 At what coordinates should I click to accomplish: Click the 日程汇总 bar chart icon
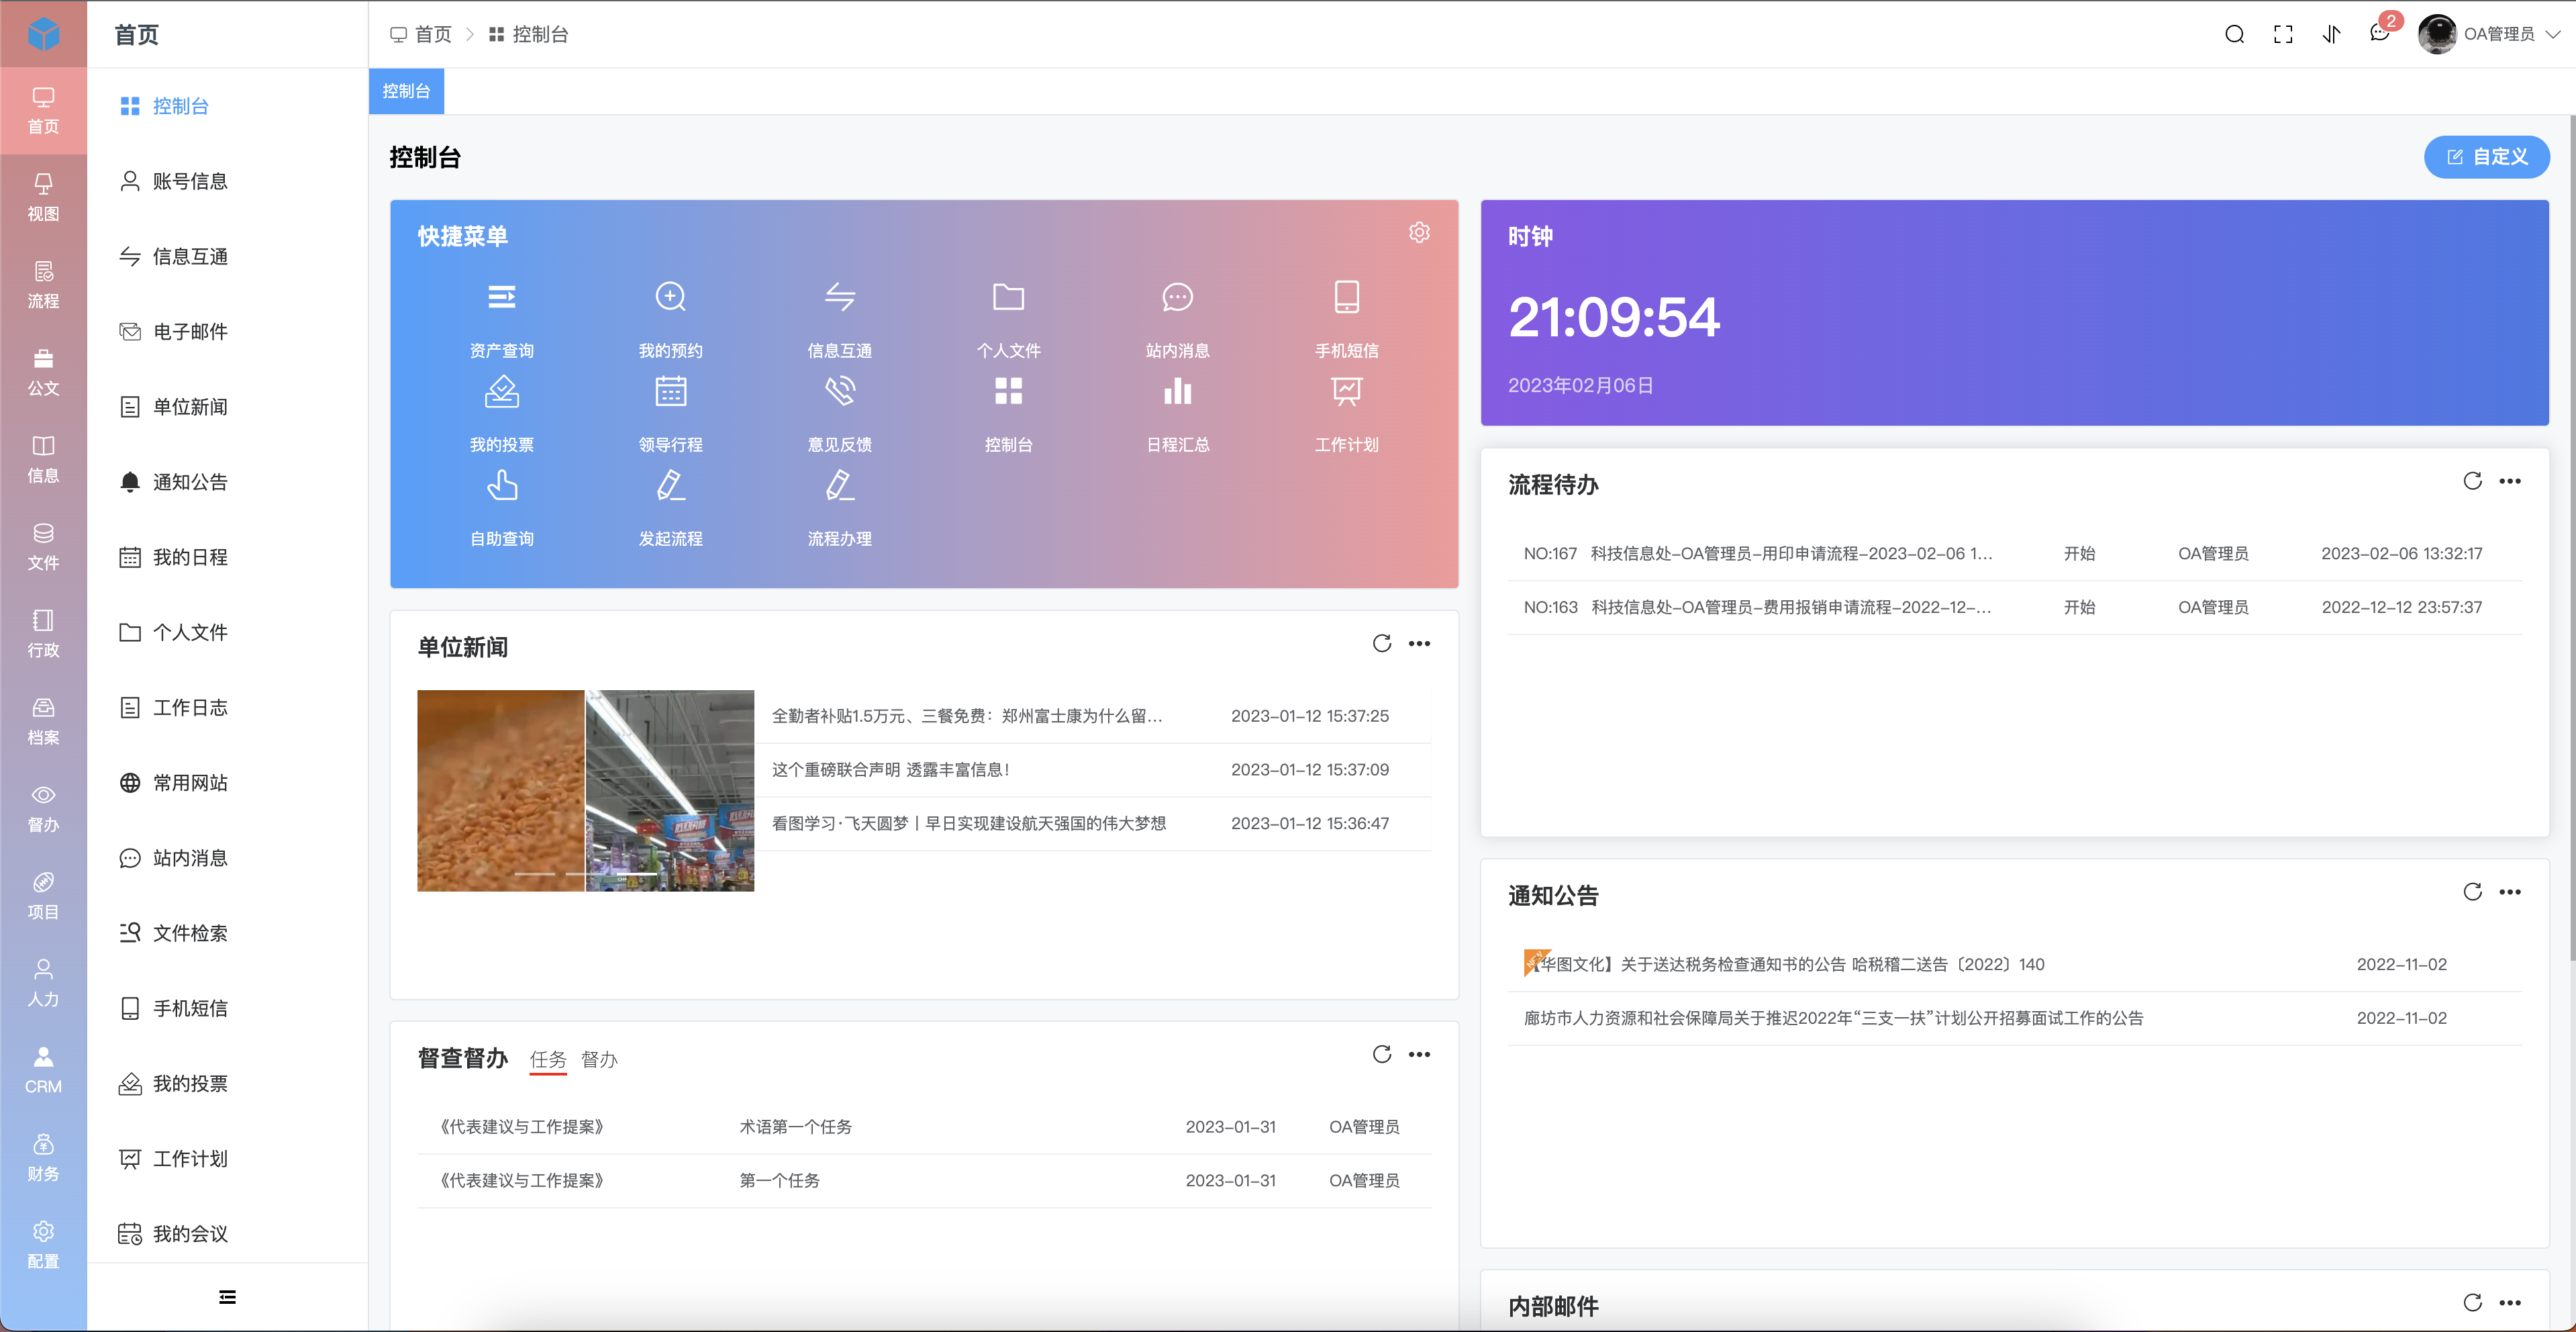tap(1178, 391)
